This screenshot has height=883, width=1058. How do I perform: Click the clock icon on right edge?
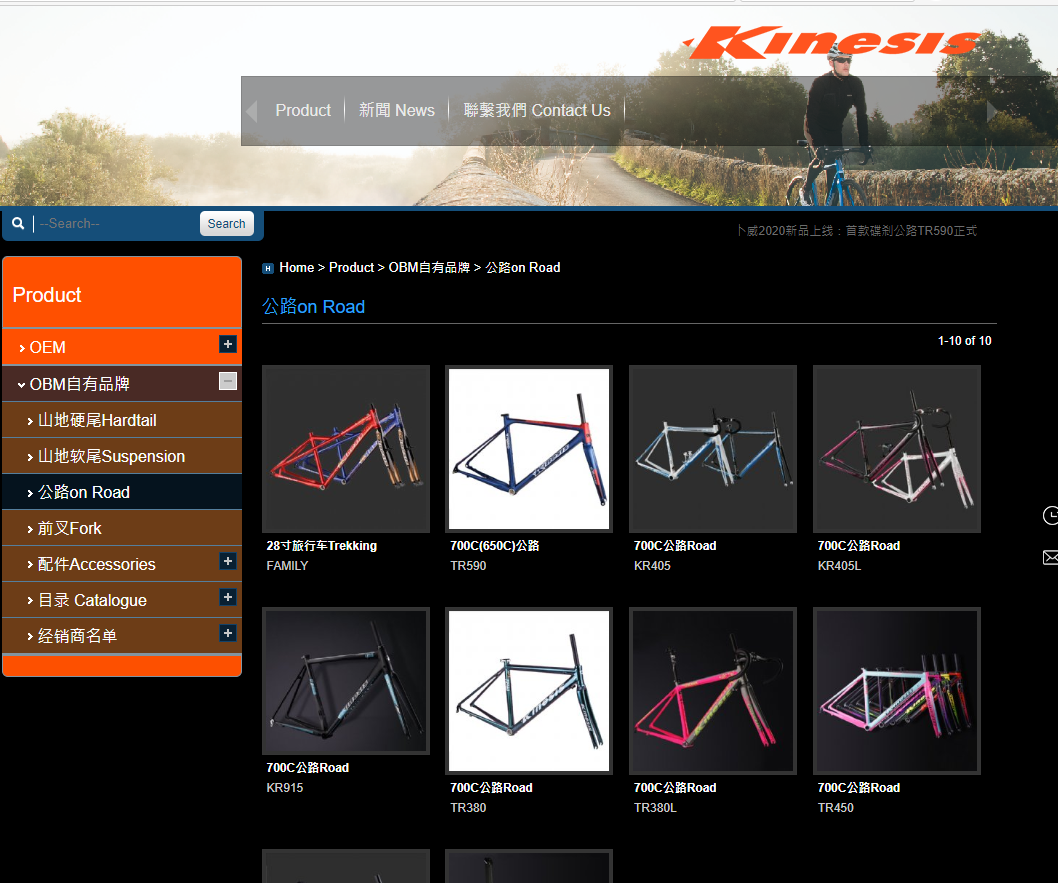click(x=1051, y=515)
